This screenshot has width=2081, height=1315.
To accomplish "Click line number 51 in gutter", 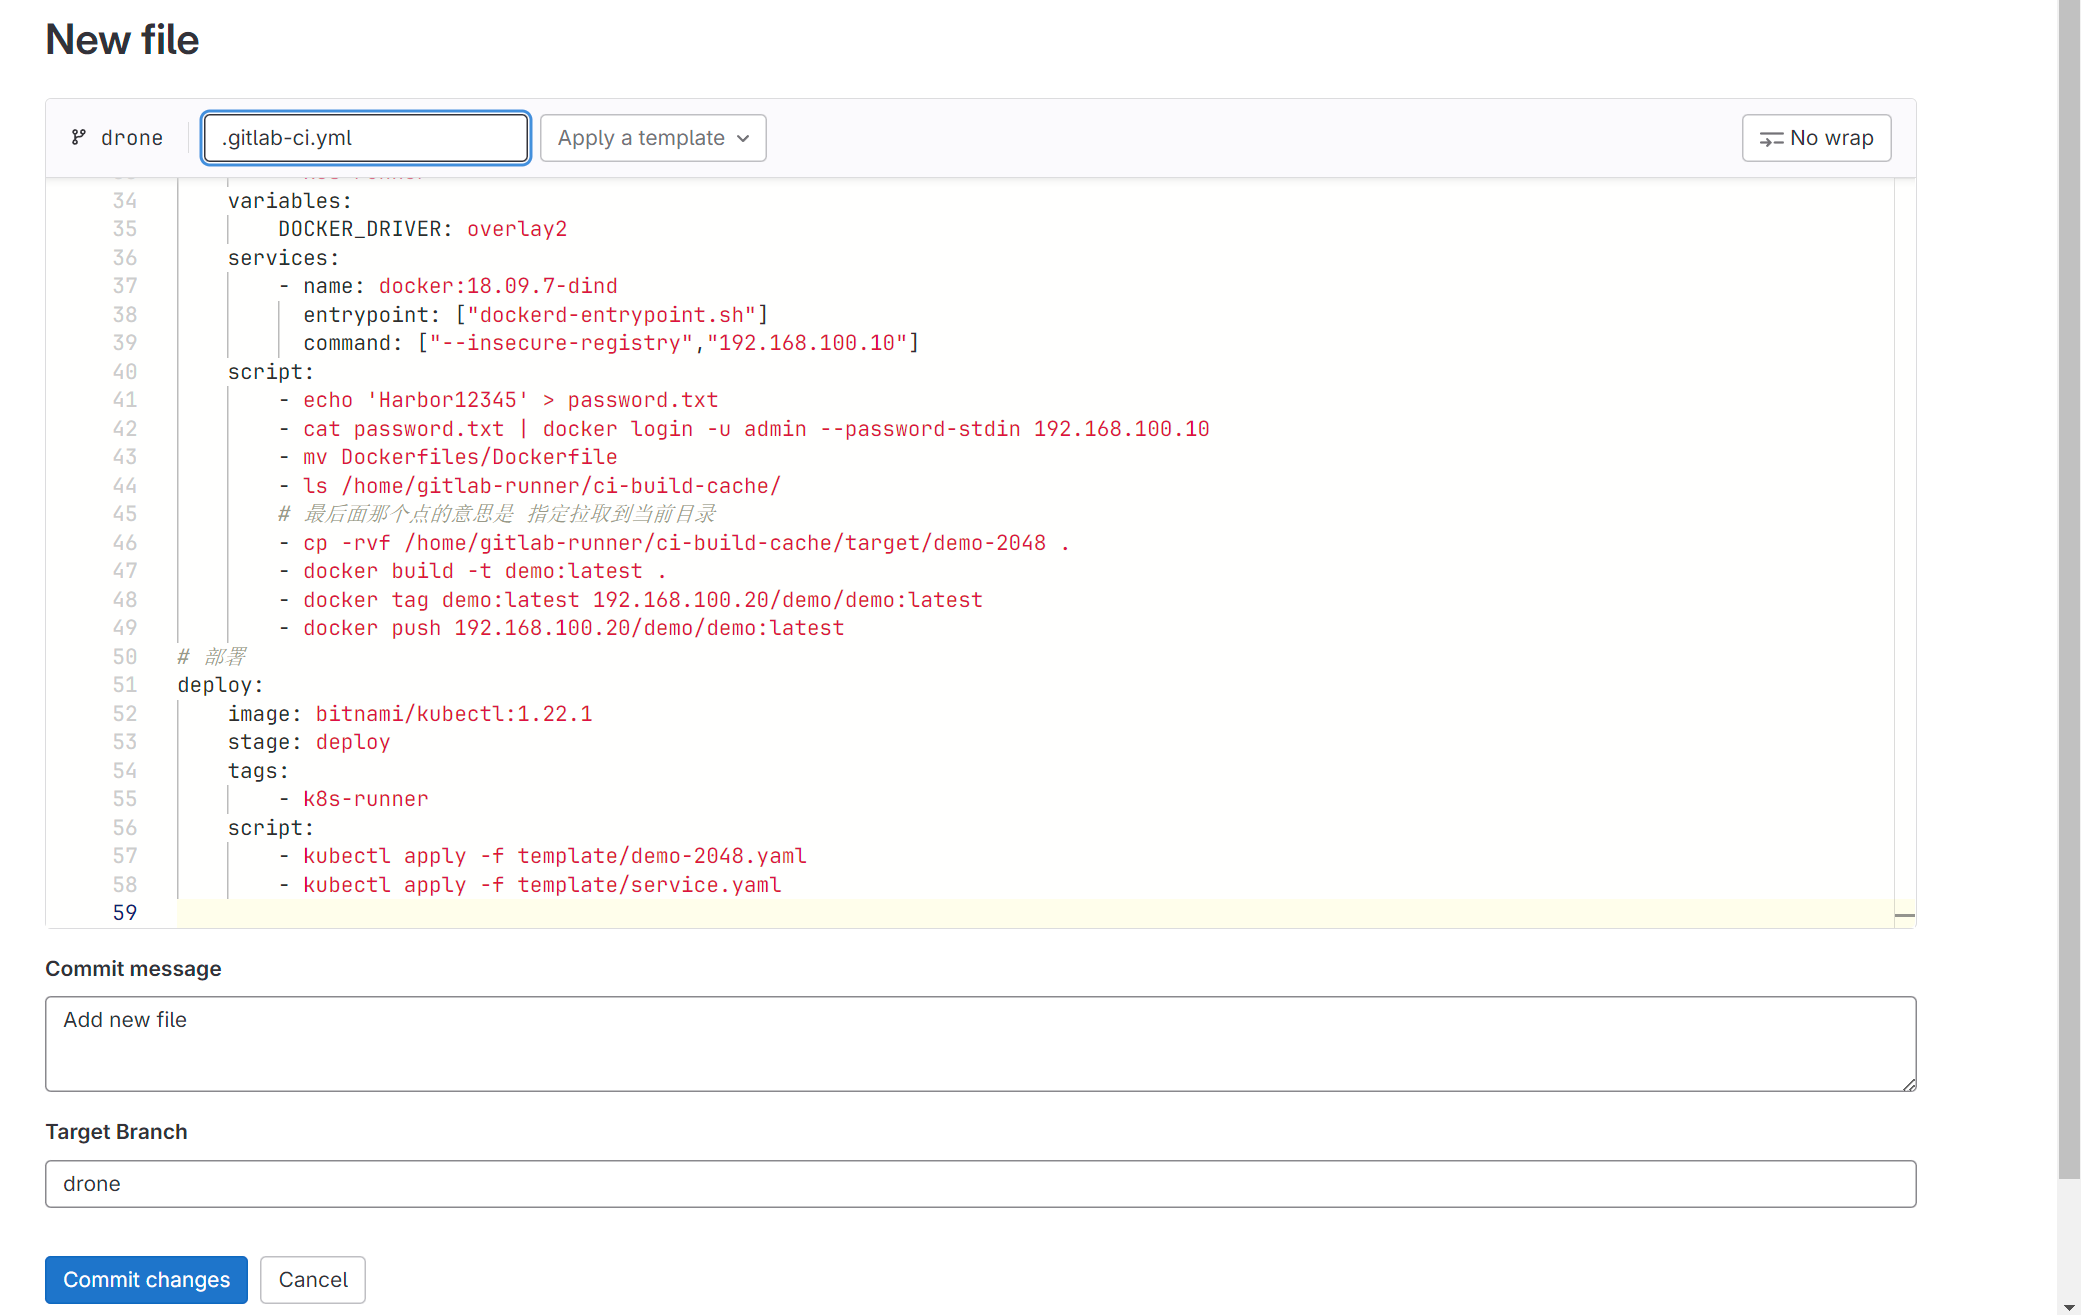I will 124,685.
